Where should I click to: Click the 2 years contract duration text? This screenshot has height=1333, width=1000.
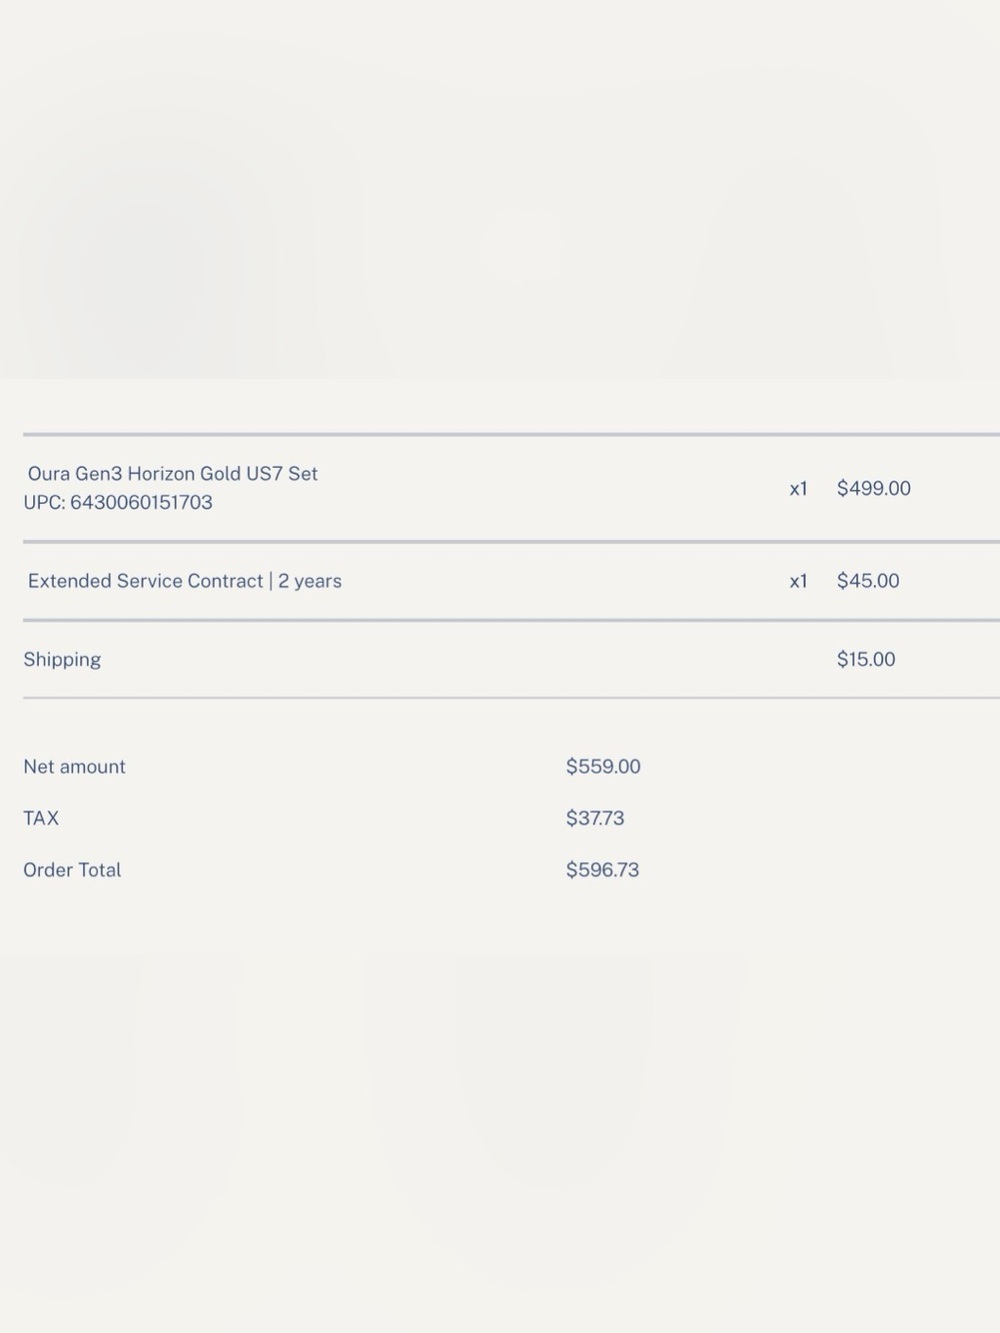(x=310, y=581)
